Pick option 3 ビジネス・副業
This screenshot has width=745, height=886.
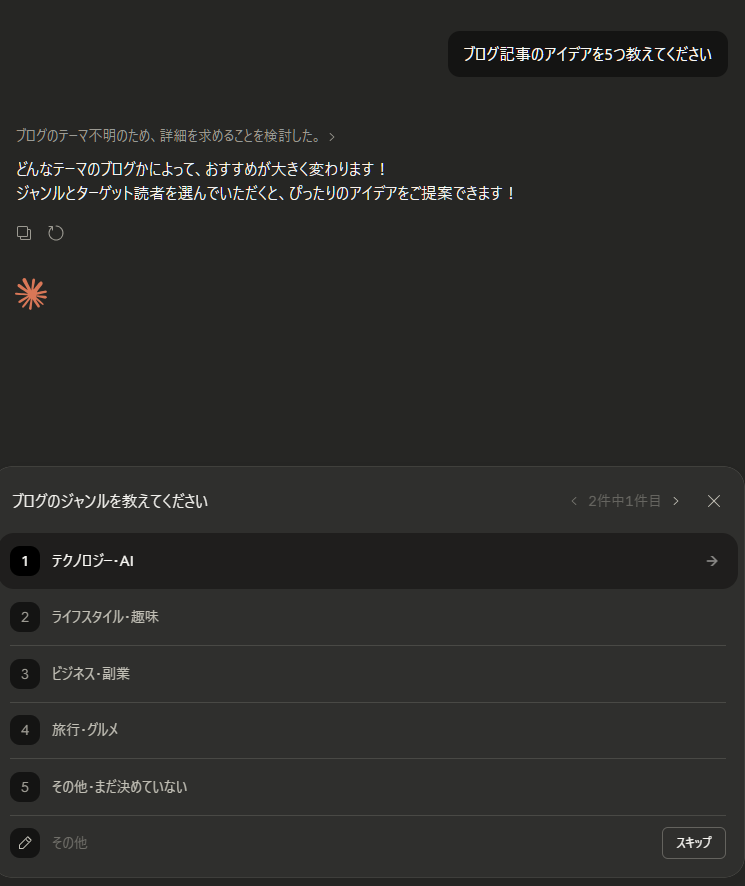pyautogui.click(x=368, y=674)
